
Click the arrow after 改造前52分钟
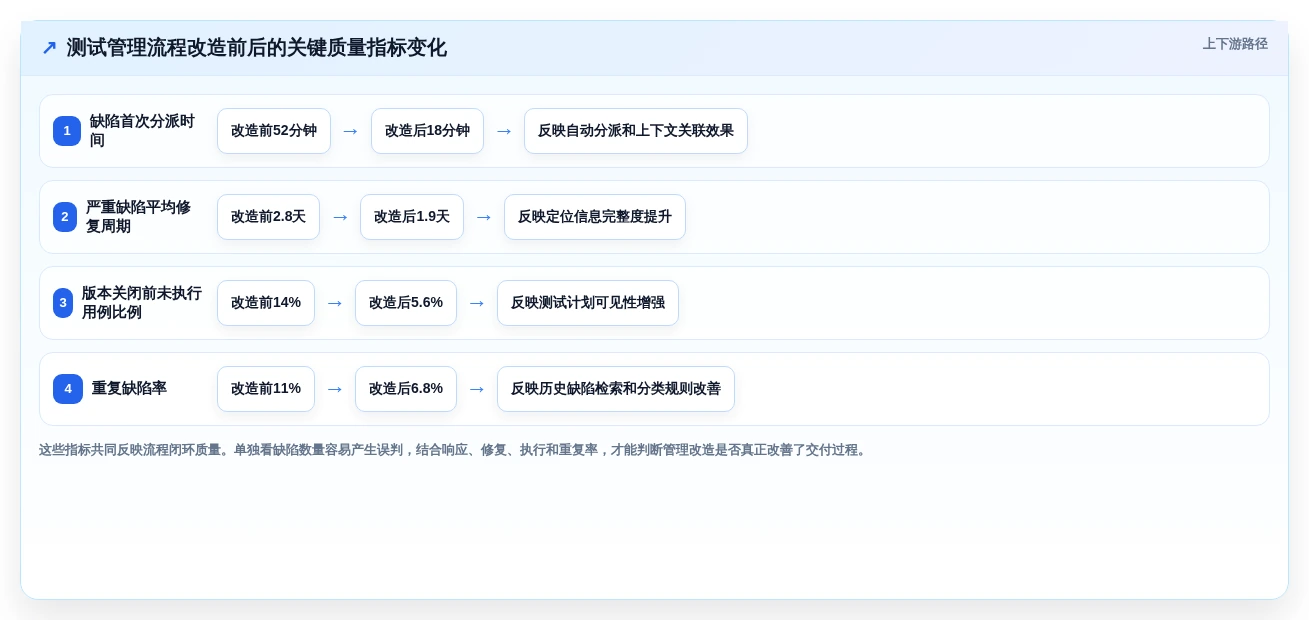(351, 131)
